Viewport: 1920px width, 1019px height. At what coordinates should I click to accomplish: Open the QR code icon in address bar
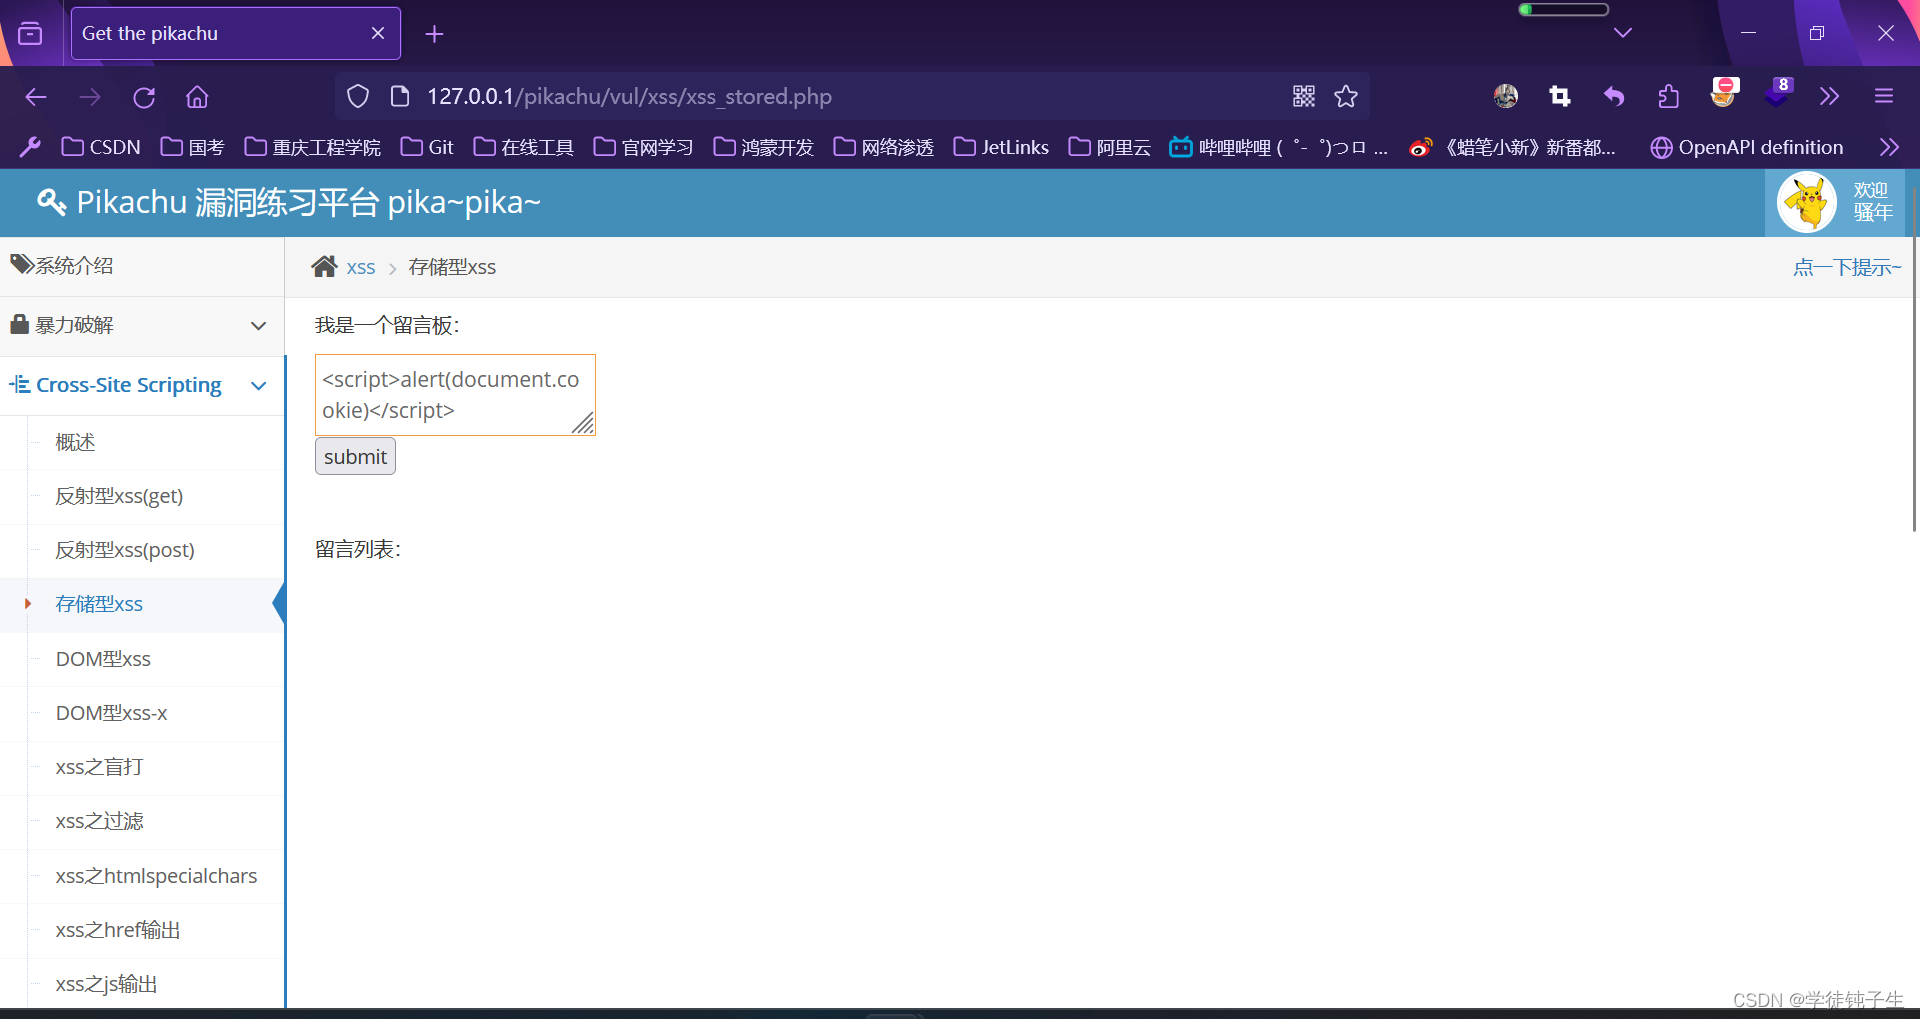[1304, 96]
